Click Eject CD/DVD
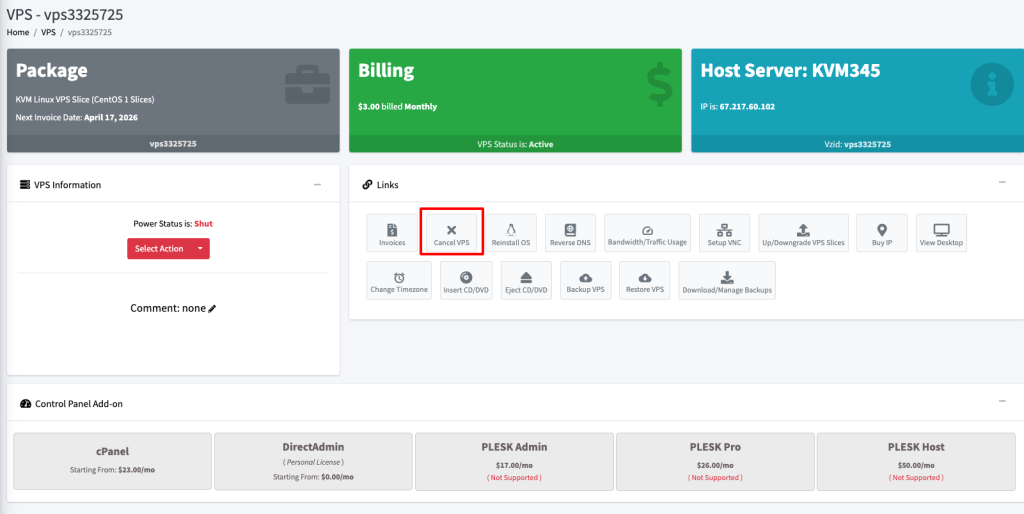This screenshot has height=514, width=1024. click(526, 280)
